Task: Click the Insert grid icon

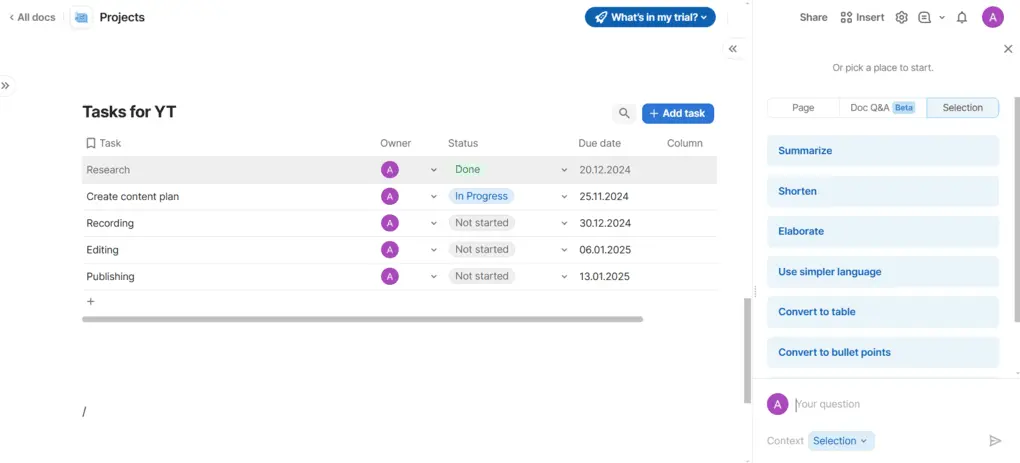Action: click(846, 18)
